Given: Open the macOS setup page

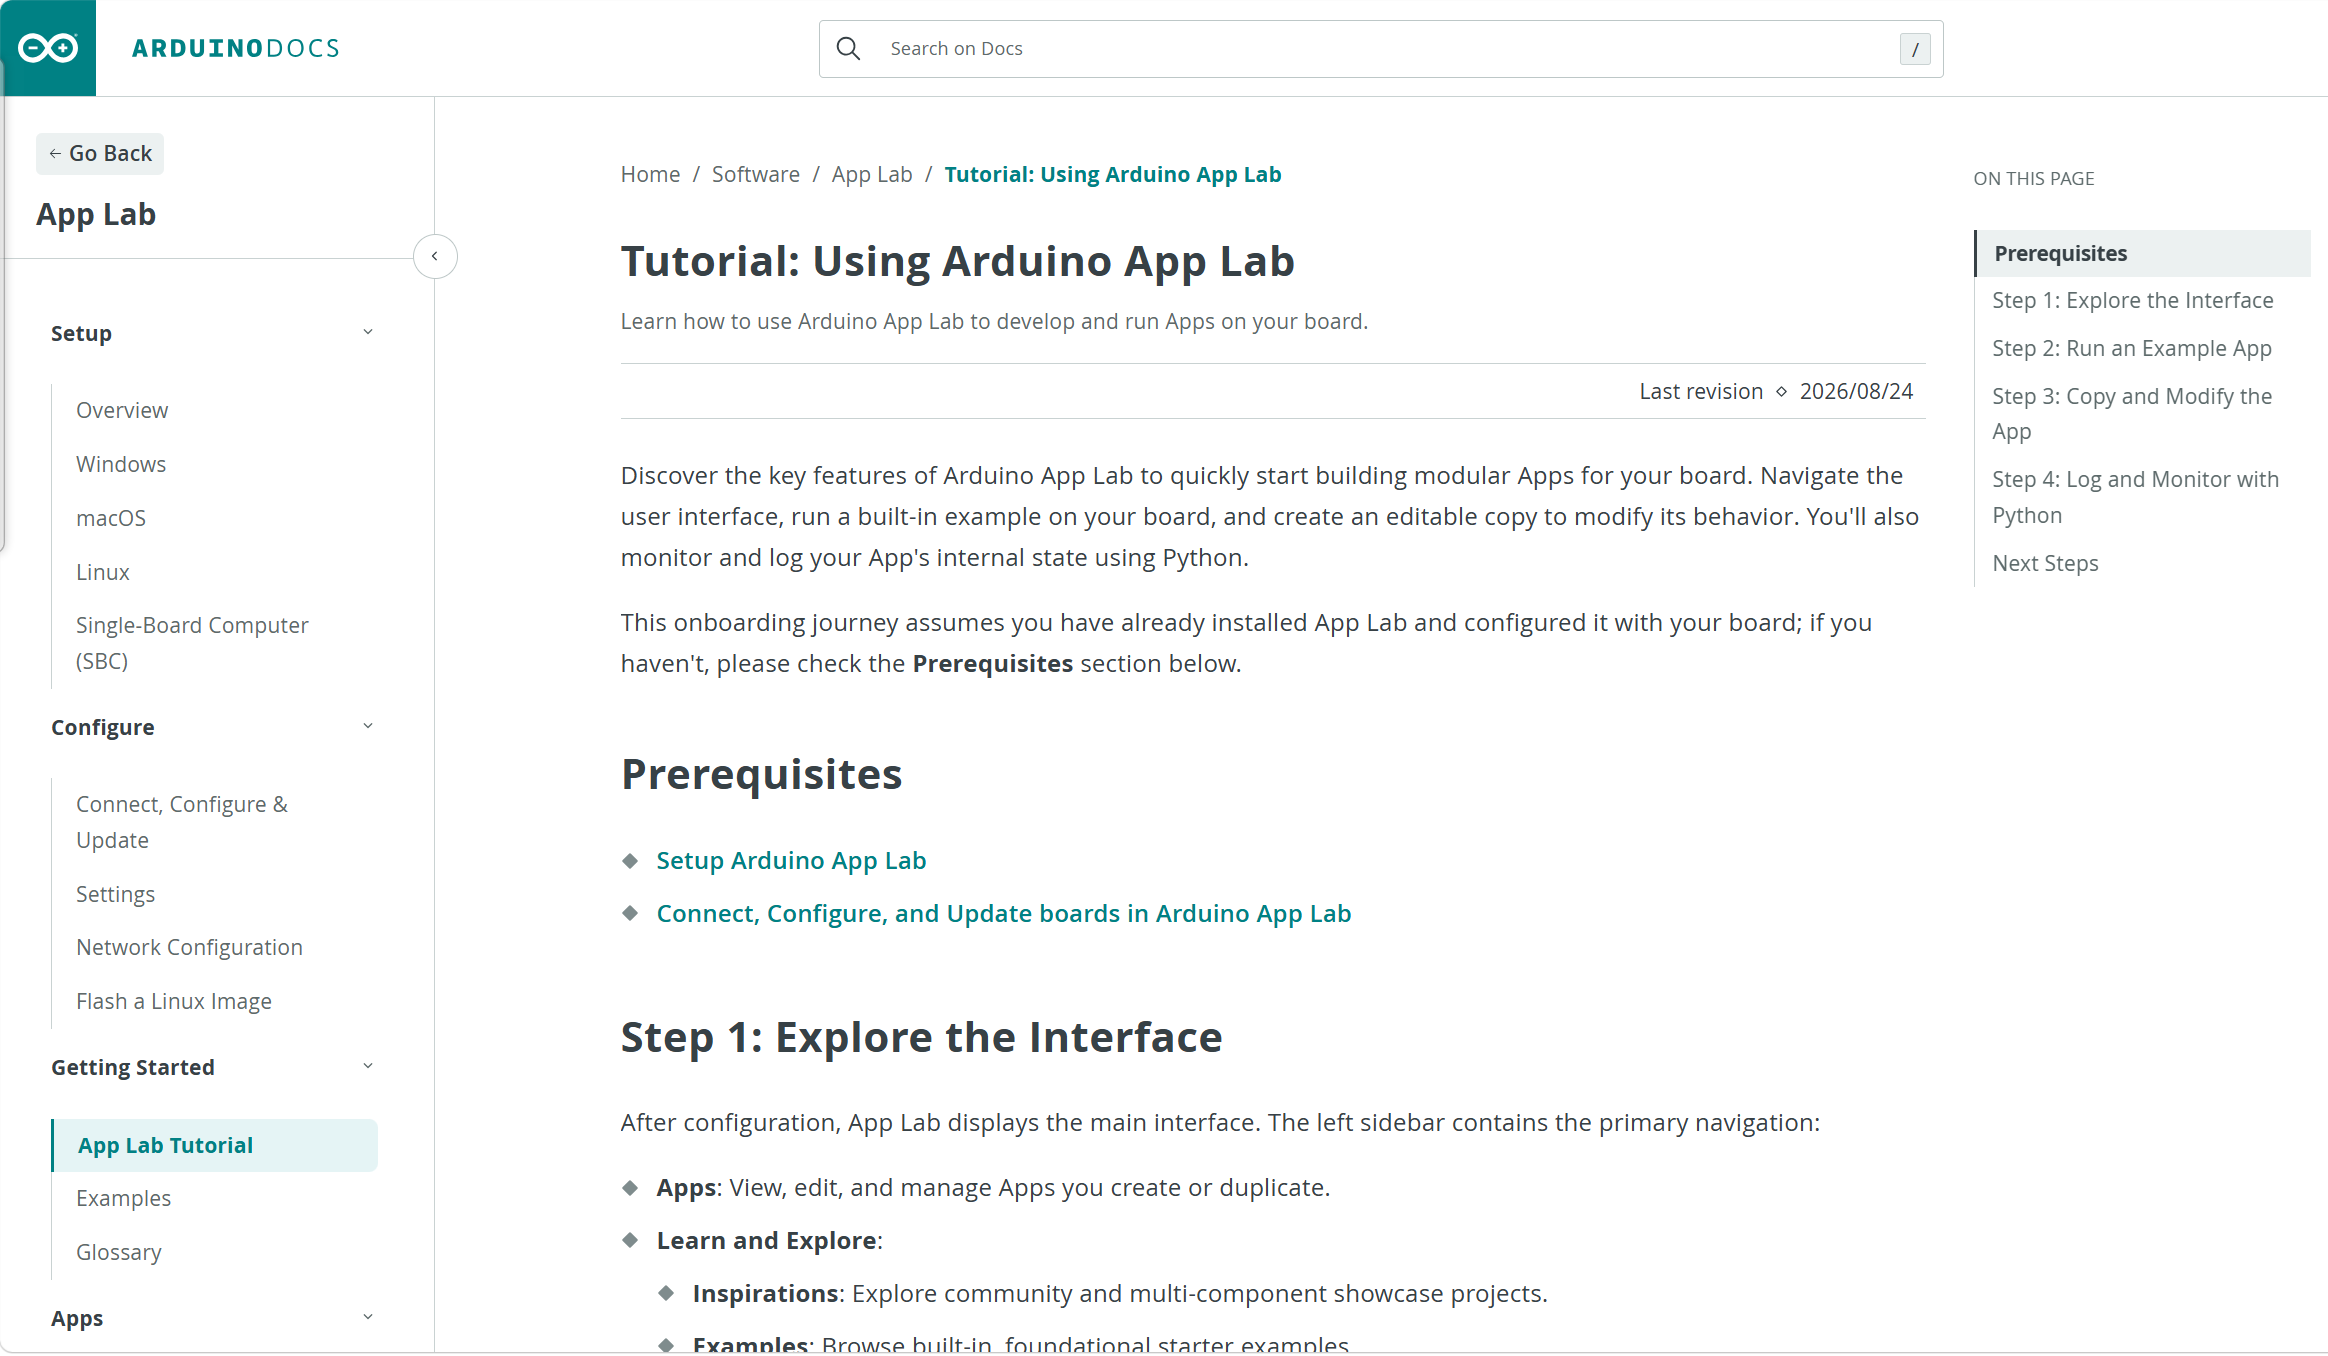Looking at the screenshot, I should (111, 519).
